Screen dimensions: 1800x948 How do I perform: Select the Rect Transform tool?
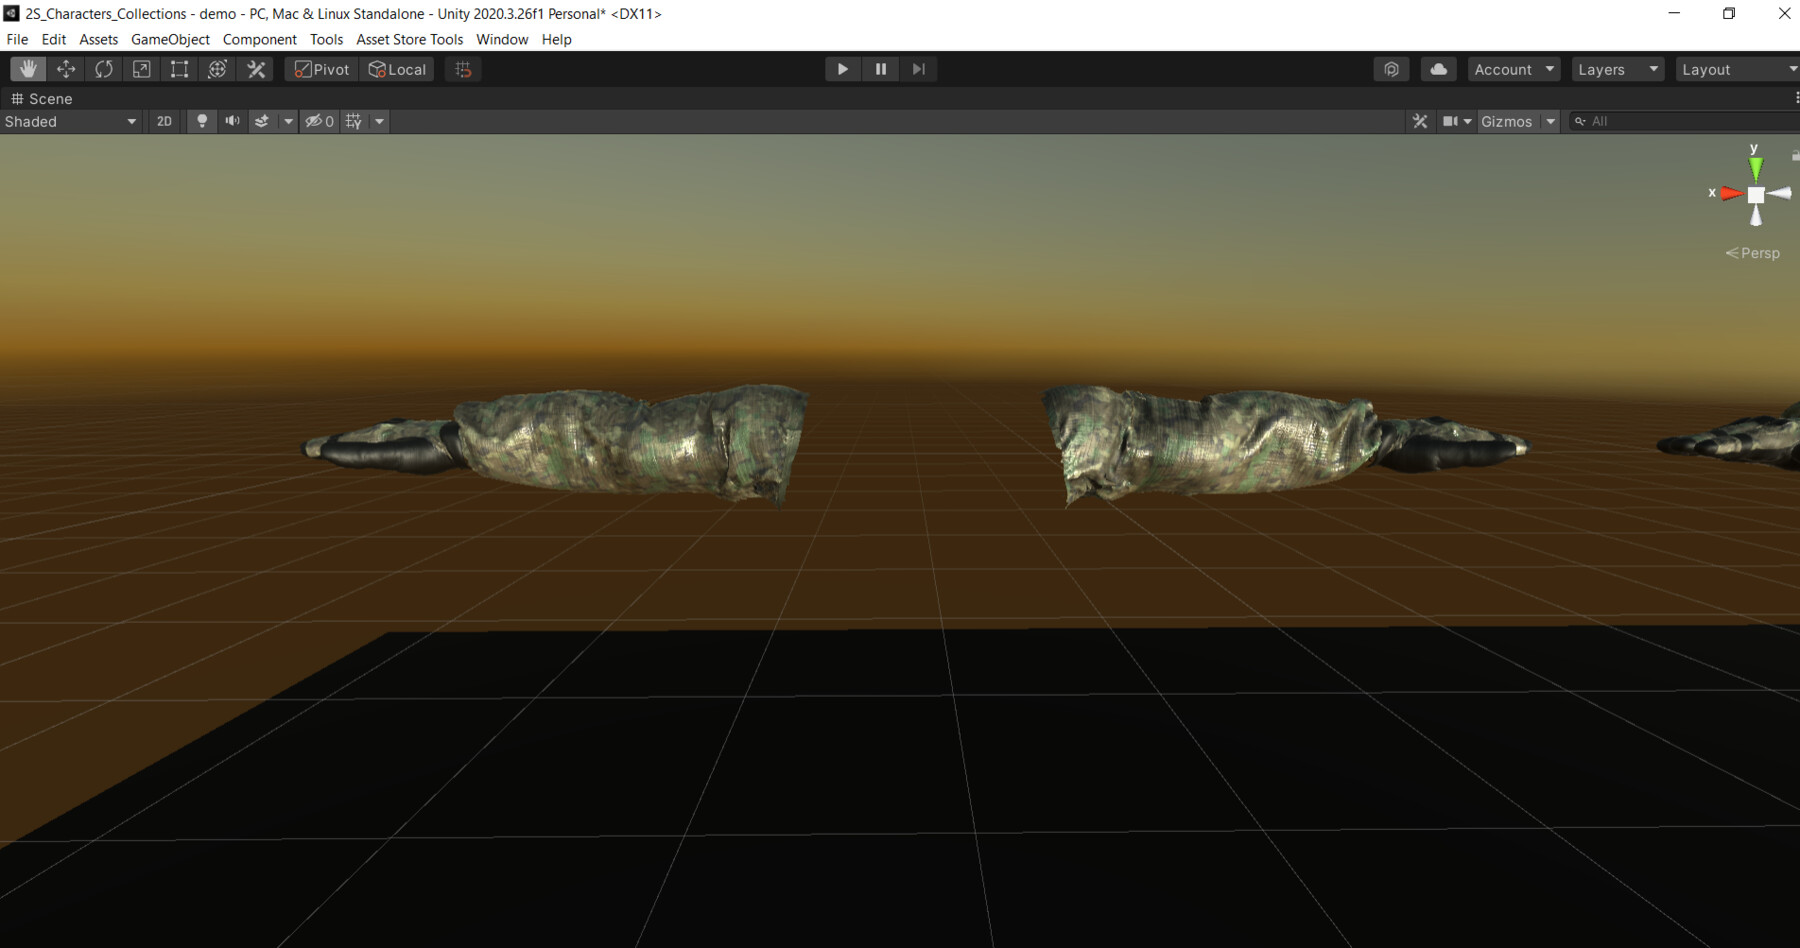(180, 69)
